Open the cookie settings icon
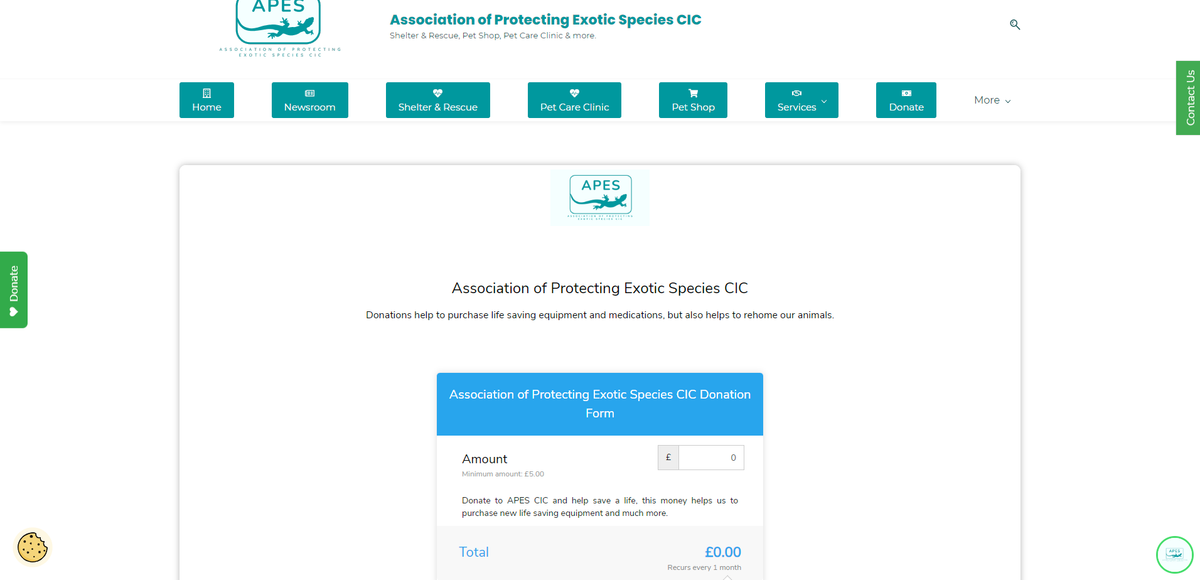The image size is (1200, 580). click(x=33, y=547)
